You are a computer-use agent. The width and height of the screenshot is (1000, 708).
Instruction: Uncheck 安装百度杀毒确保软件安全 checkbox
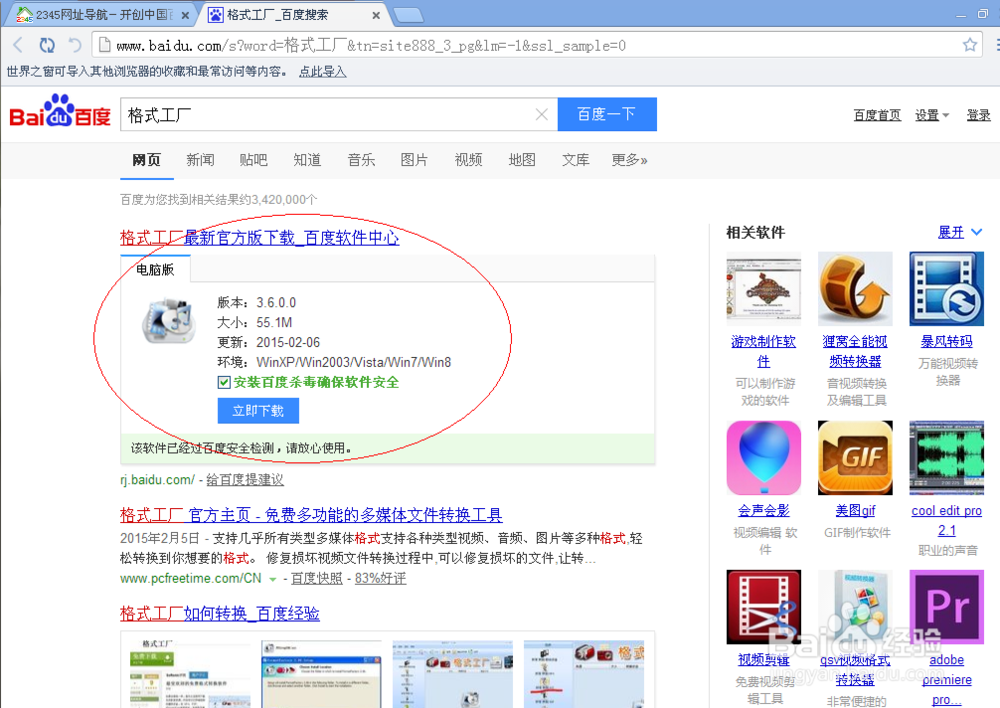pos(223,382)
